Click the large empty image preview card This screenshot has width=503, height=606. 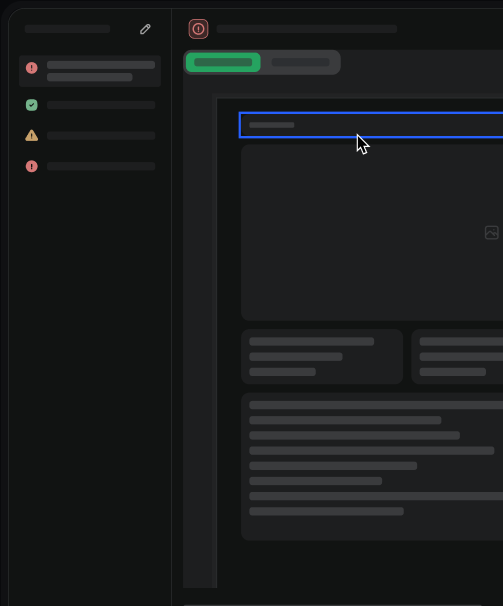[372, 233]
